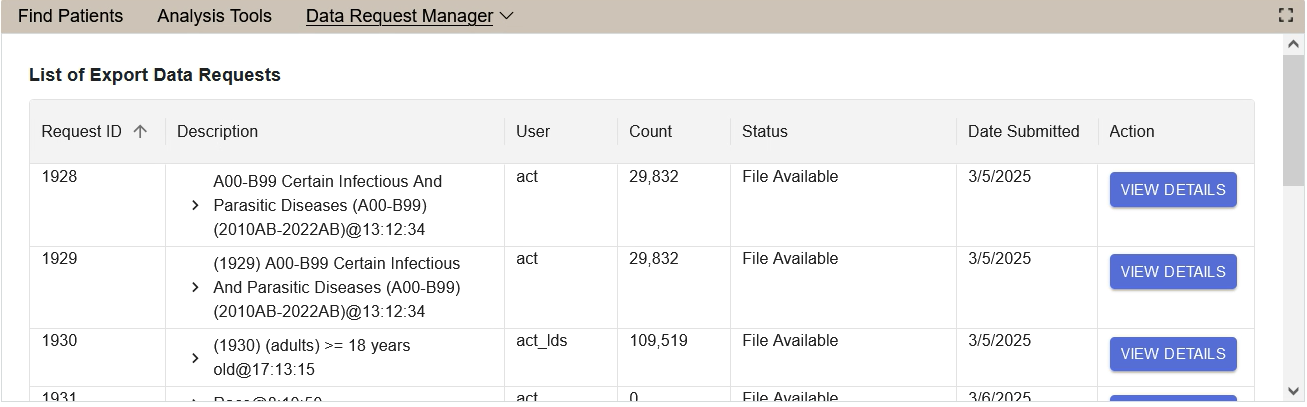The image size is (1307, 407).
Task: Click the scrollbar up arrow
Action: [1293, 45]
